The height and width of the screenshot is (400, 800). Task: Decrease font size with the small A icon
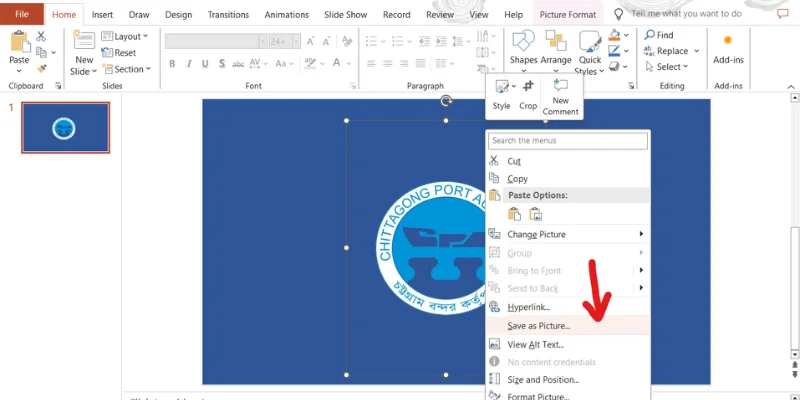(328, 42)
